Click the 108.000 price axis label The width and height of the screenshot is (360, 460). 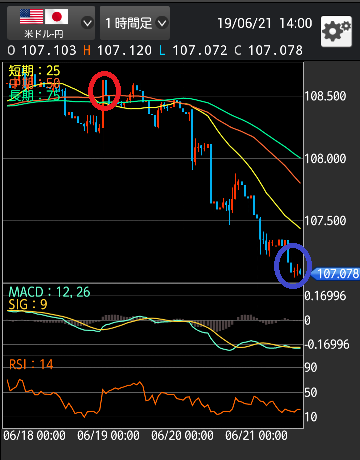325,158
